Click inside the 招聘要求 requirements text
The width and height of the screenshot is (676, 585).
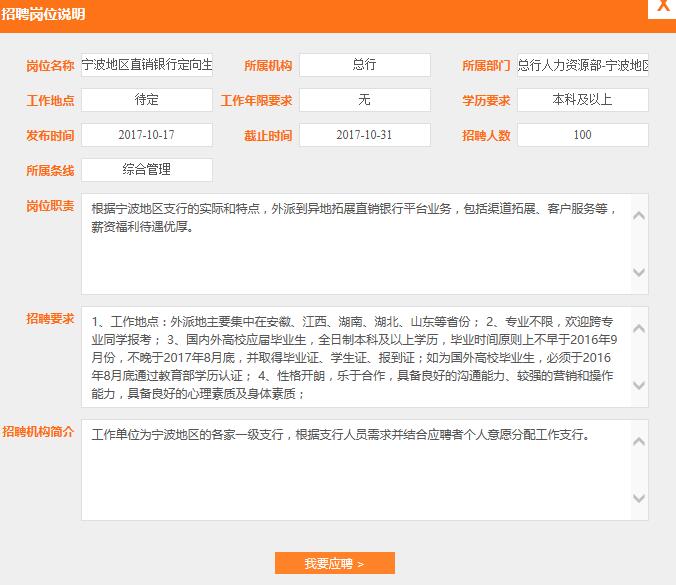[x=355, y=357]
